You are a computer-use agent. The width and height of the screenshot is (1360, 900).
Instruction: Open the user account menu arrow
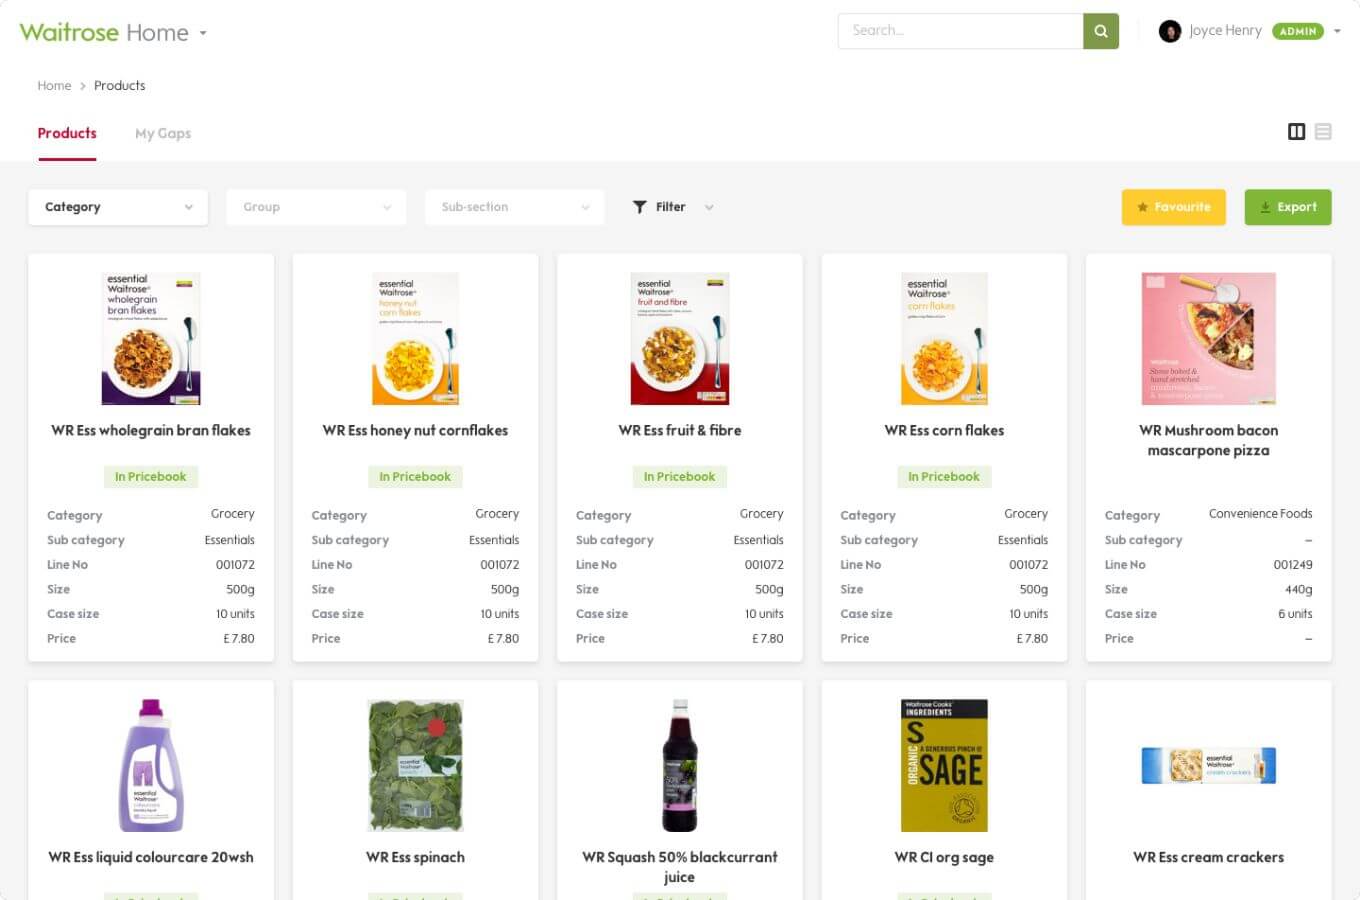1337,31
